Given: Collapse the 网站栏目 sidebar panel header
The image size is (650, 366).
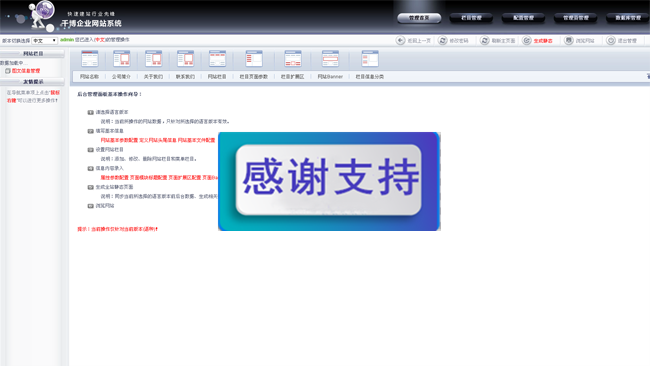Looking at the screenshot, I should click(32, 53).
